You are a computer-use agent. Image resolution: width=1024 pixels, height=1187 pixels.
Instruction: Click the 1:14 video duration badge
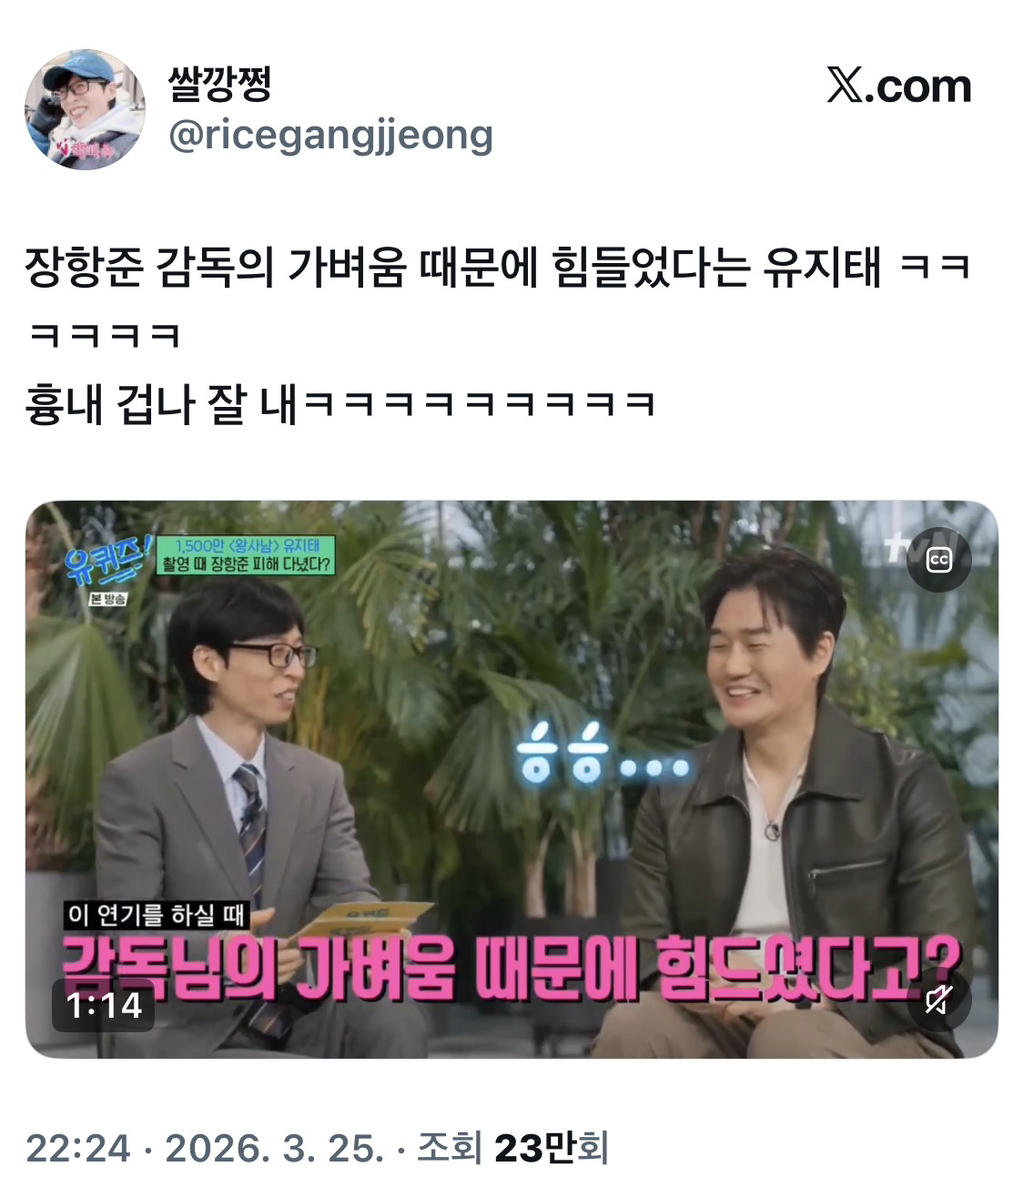pos(104,1005)
